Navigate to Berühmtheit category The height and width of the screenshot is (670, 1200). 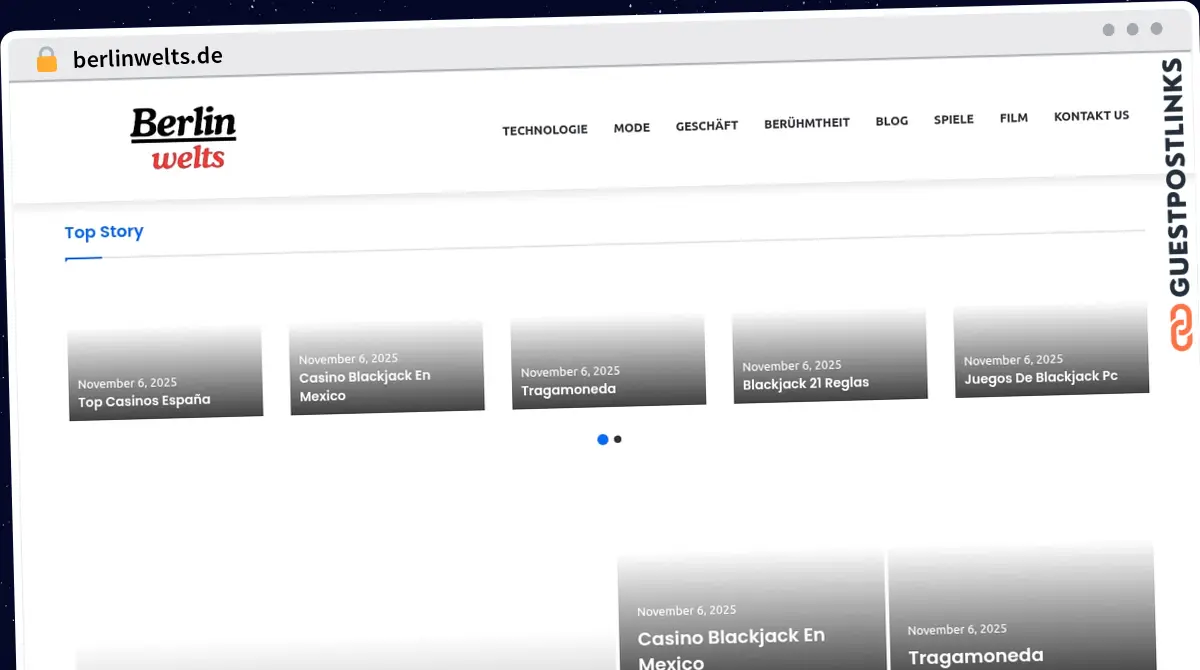coord(806,123)
